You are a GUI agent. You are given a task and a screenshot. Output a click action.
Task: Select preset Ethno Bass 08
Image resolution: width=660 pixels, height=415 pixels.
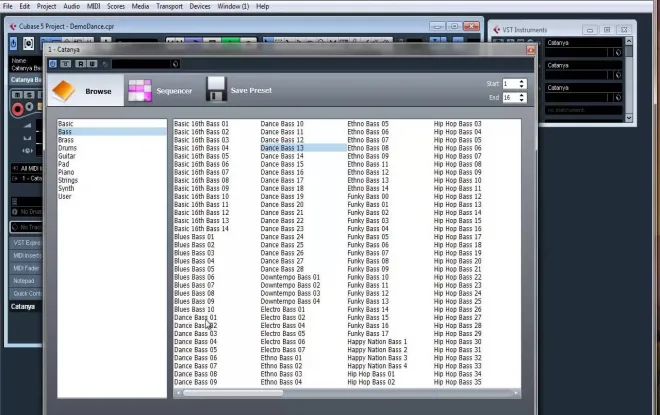pos(368,148)
